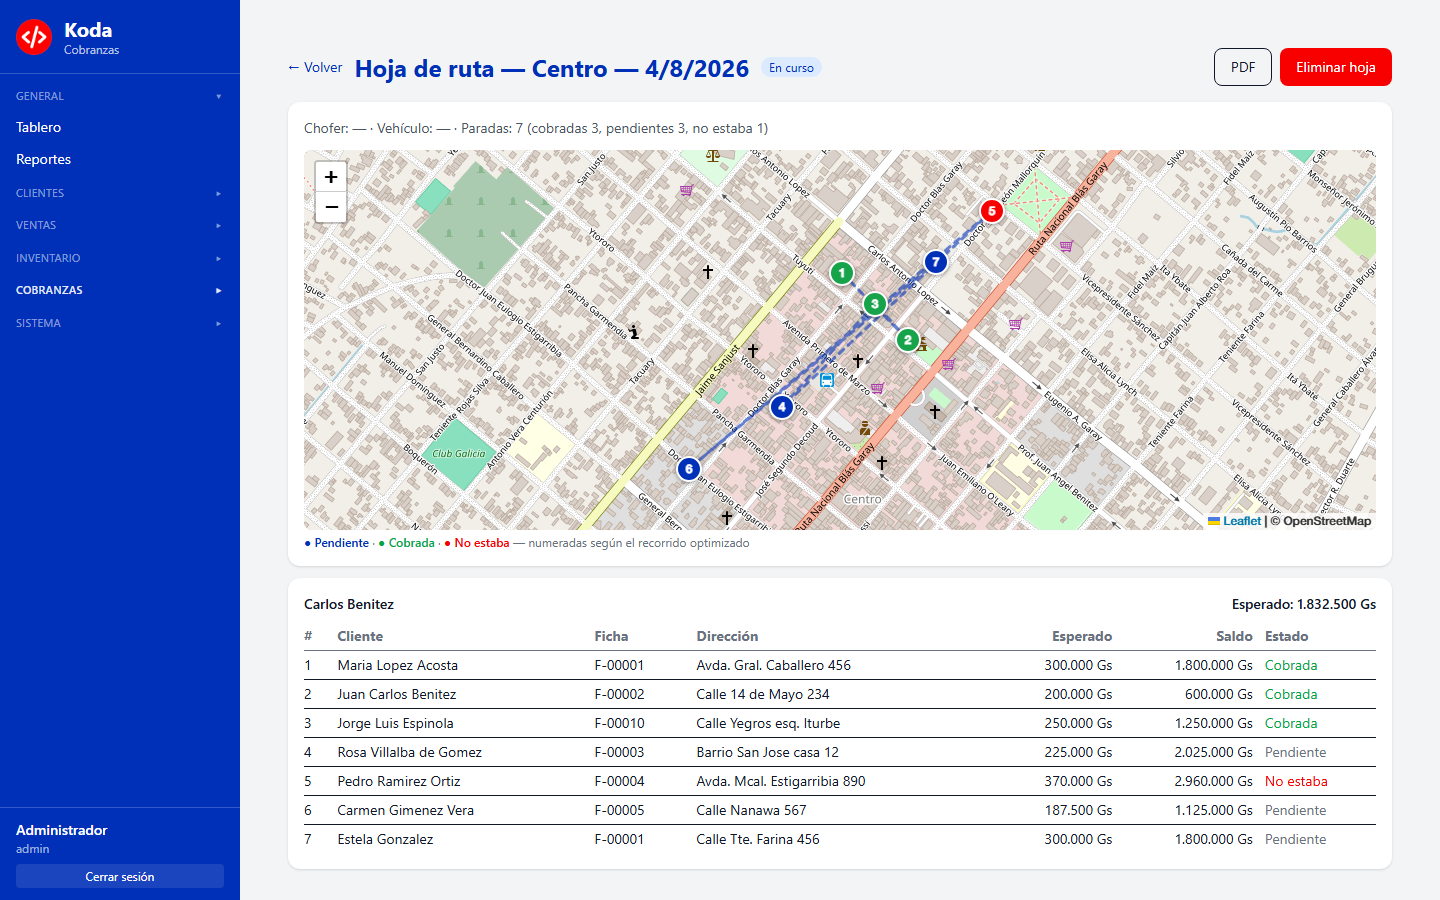Click the expected amount 187.500 Gs
1440x900 pixels.
(x=1078, y=810)
